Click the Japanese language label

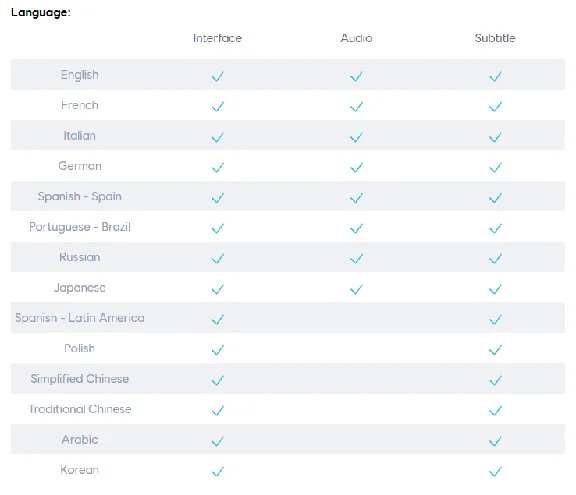[80, 288]
